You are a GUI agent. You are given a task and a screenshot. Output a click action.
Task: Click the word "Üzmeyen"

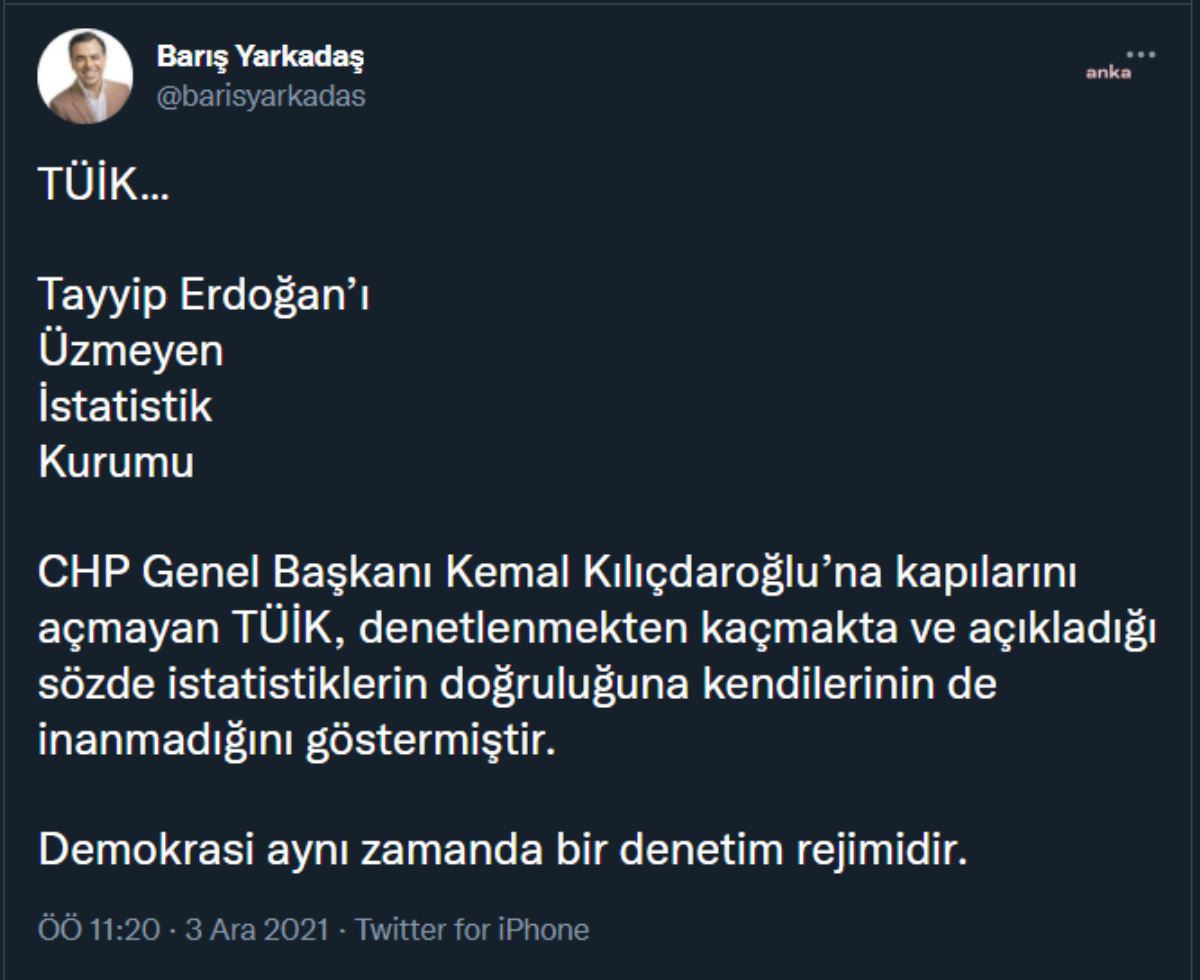click(130, 351)
